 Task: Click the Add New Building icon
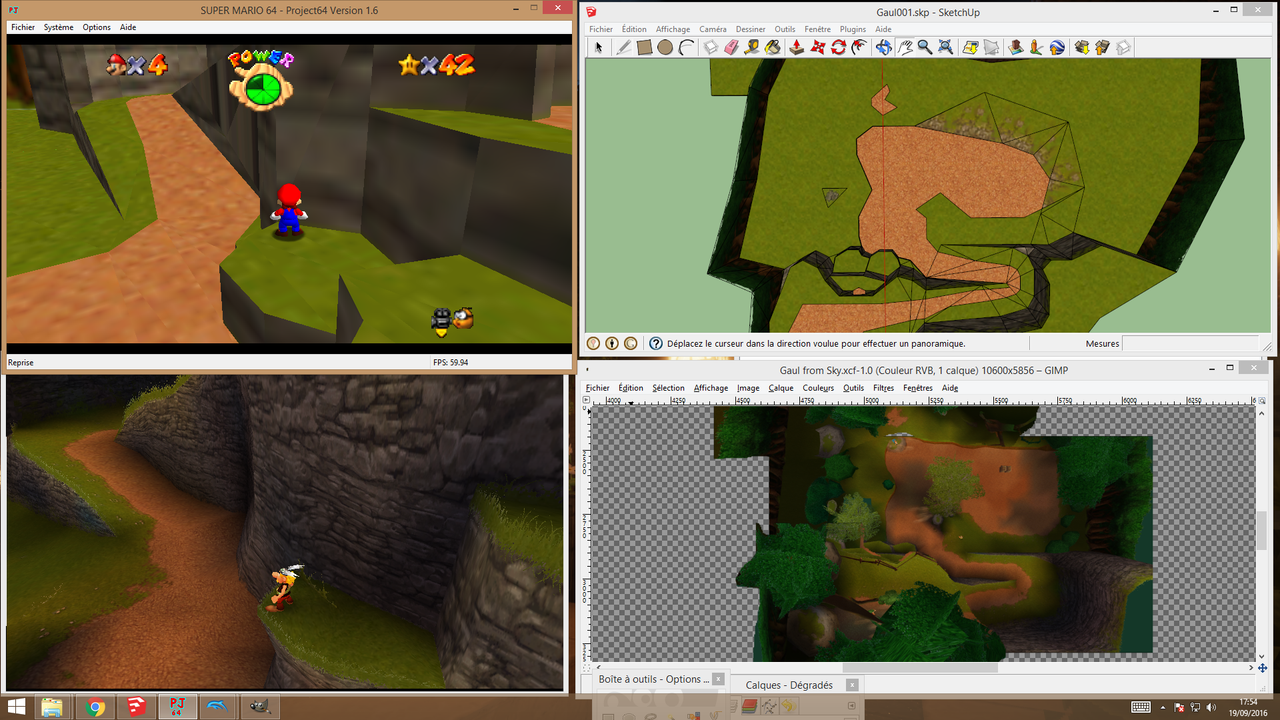coord(1016,47)
